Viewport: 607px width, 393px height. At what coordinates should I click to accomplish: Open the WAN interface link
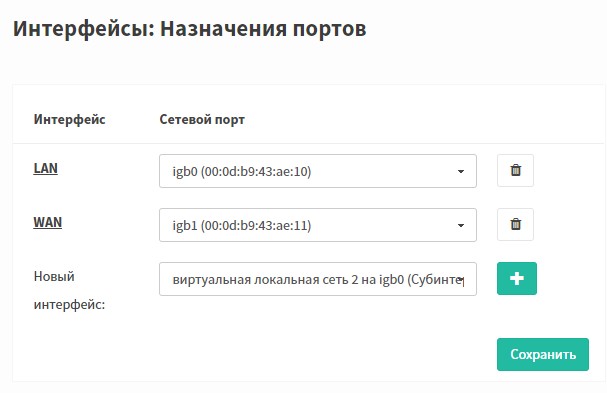click(x=48, y=223)
